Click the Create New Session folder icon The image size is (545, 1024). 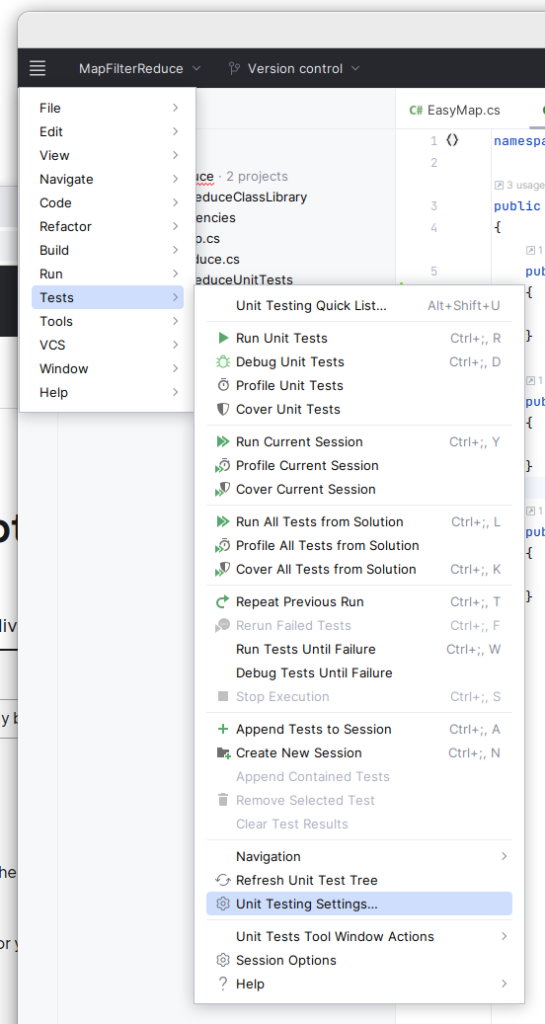(x=223, y=753)
